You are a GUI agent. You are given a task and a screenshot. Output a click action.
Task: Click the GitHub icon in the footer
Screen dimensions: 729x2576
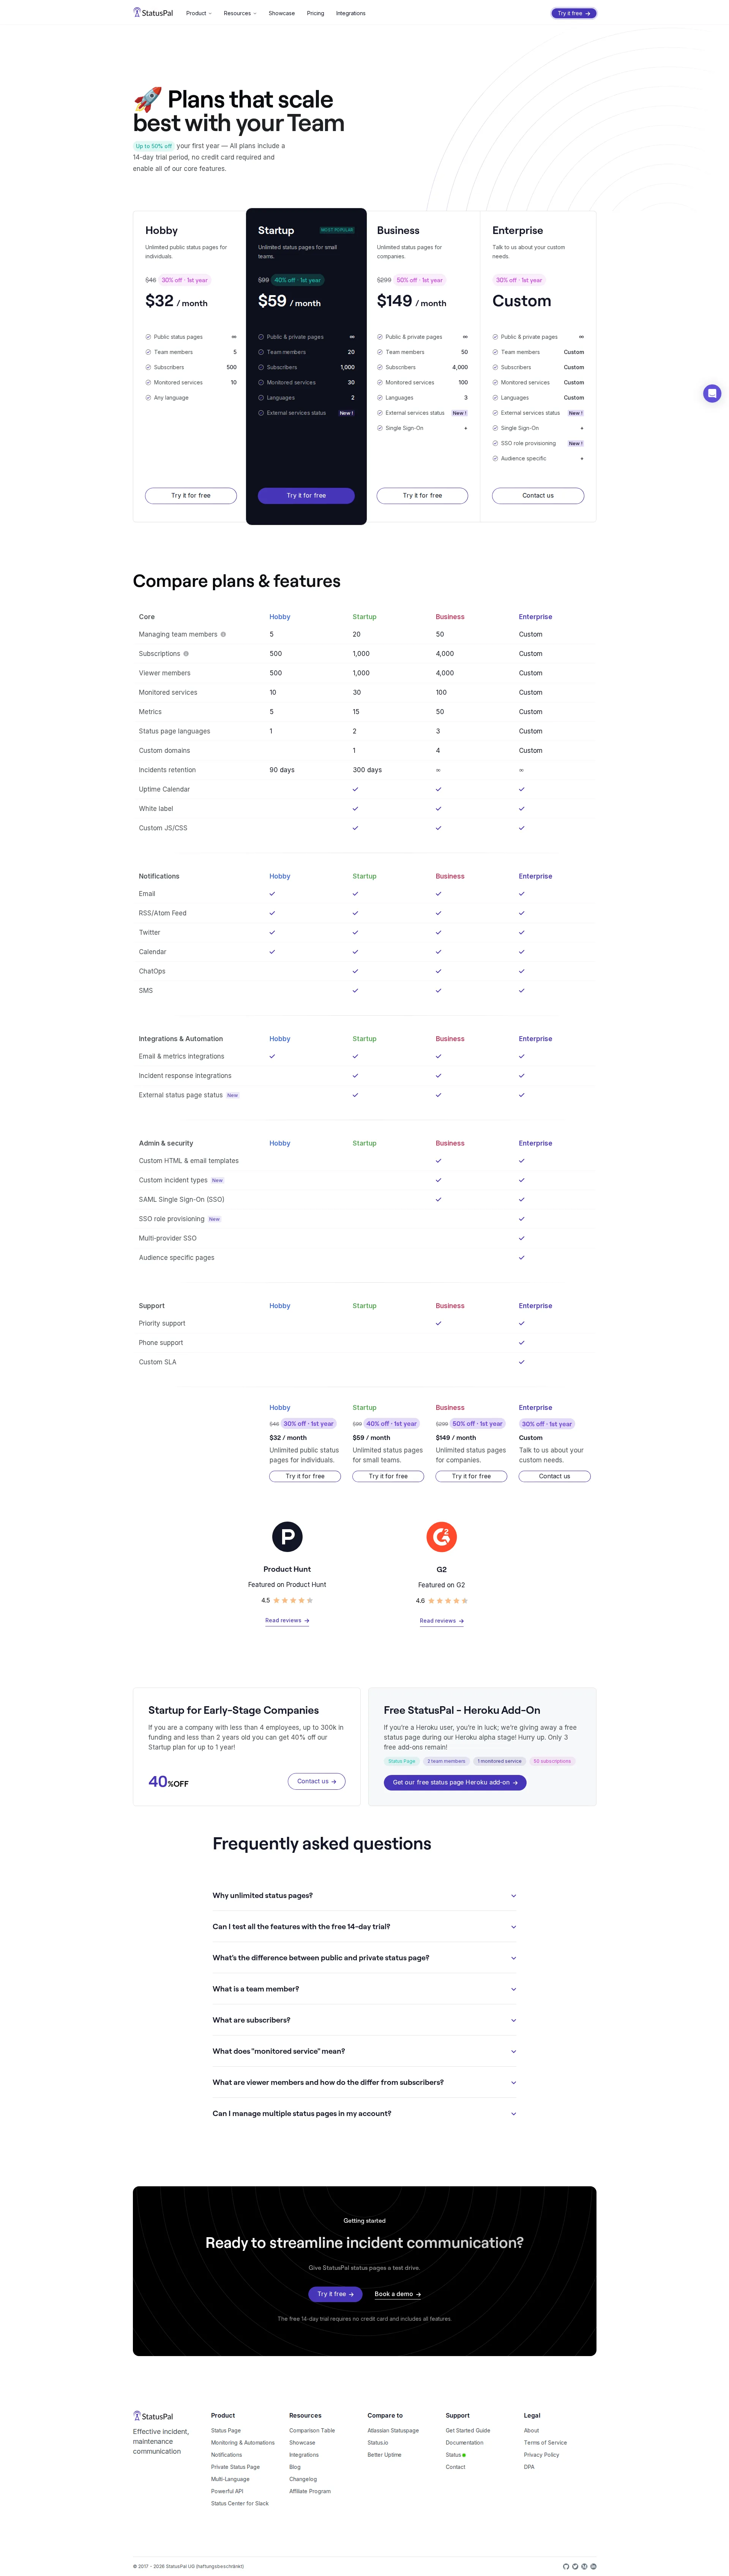click(566, 2566)
